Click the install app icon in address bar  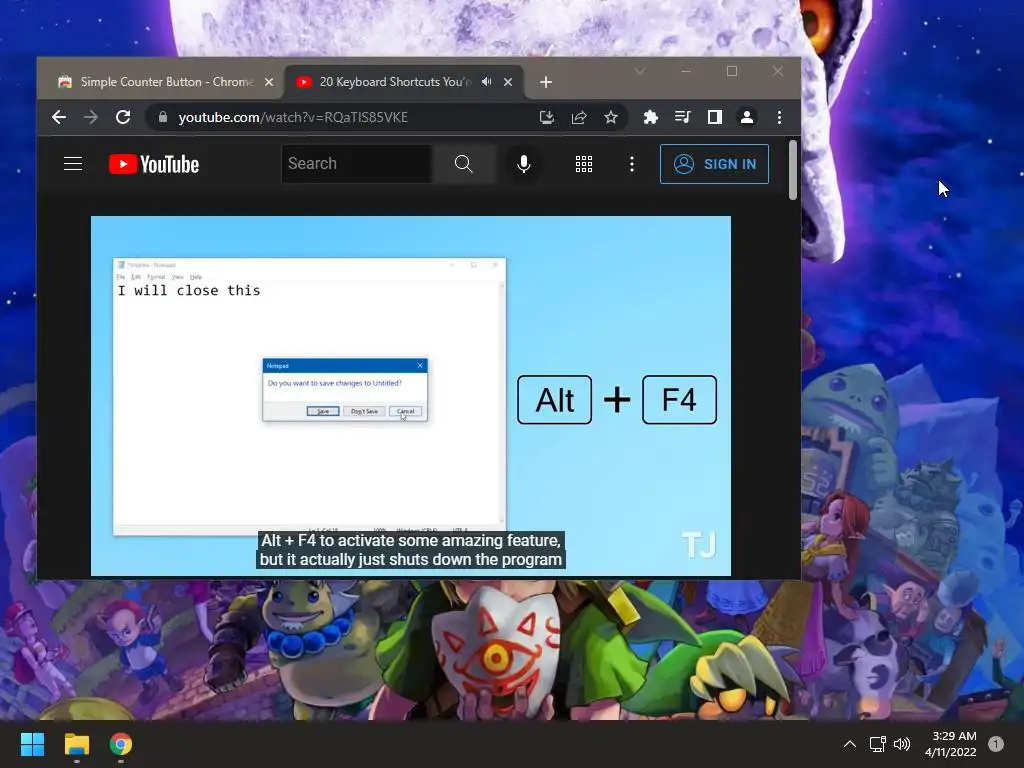(547, 117)
